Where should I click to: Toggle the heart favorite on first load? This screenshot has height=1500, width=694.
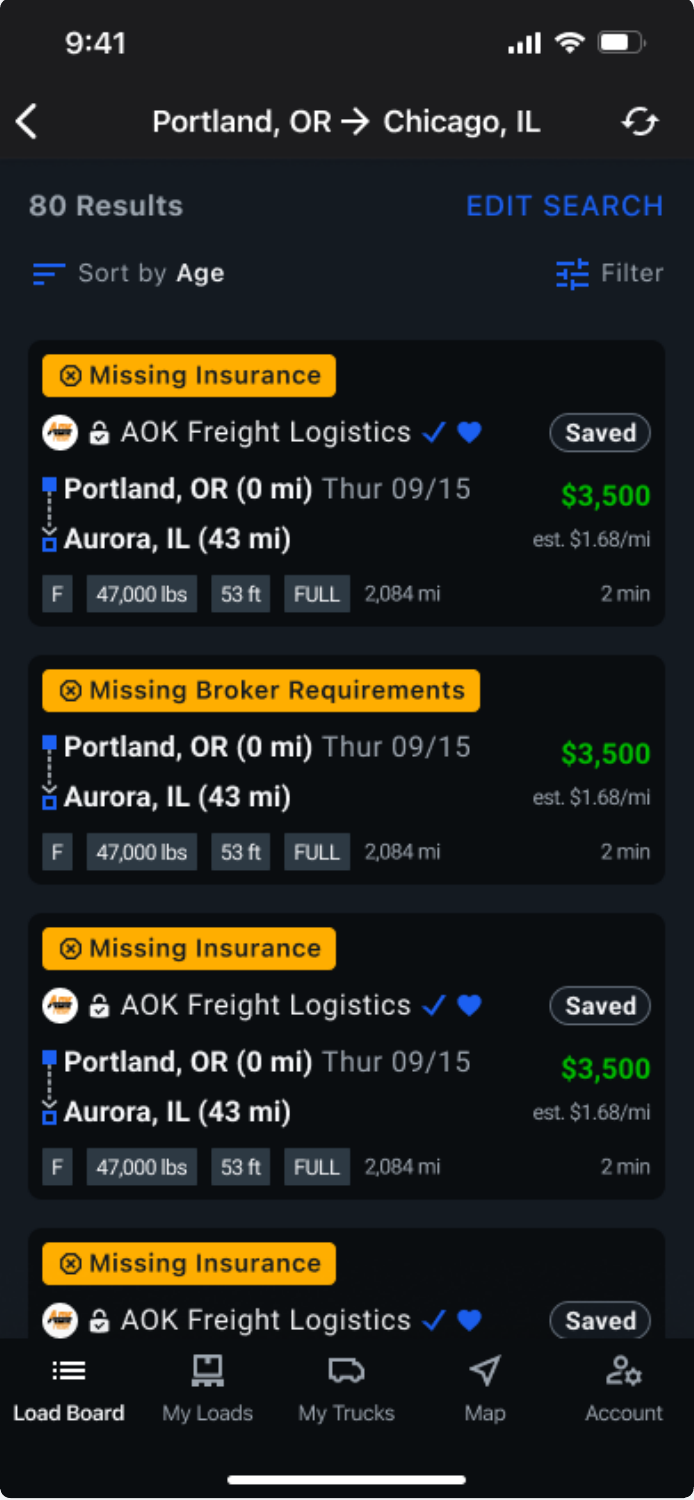tap(469, 432)
